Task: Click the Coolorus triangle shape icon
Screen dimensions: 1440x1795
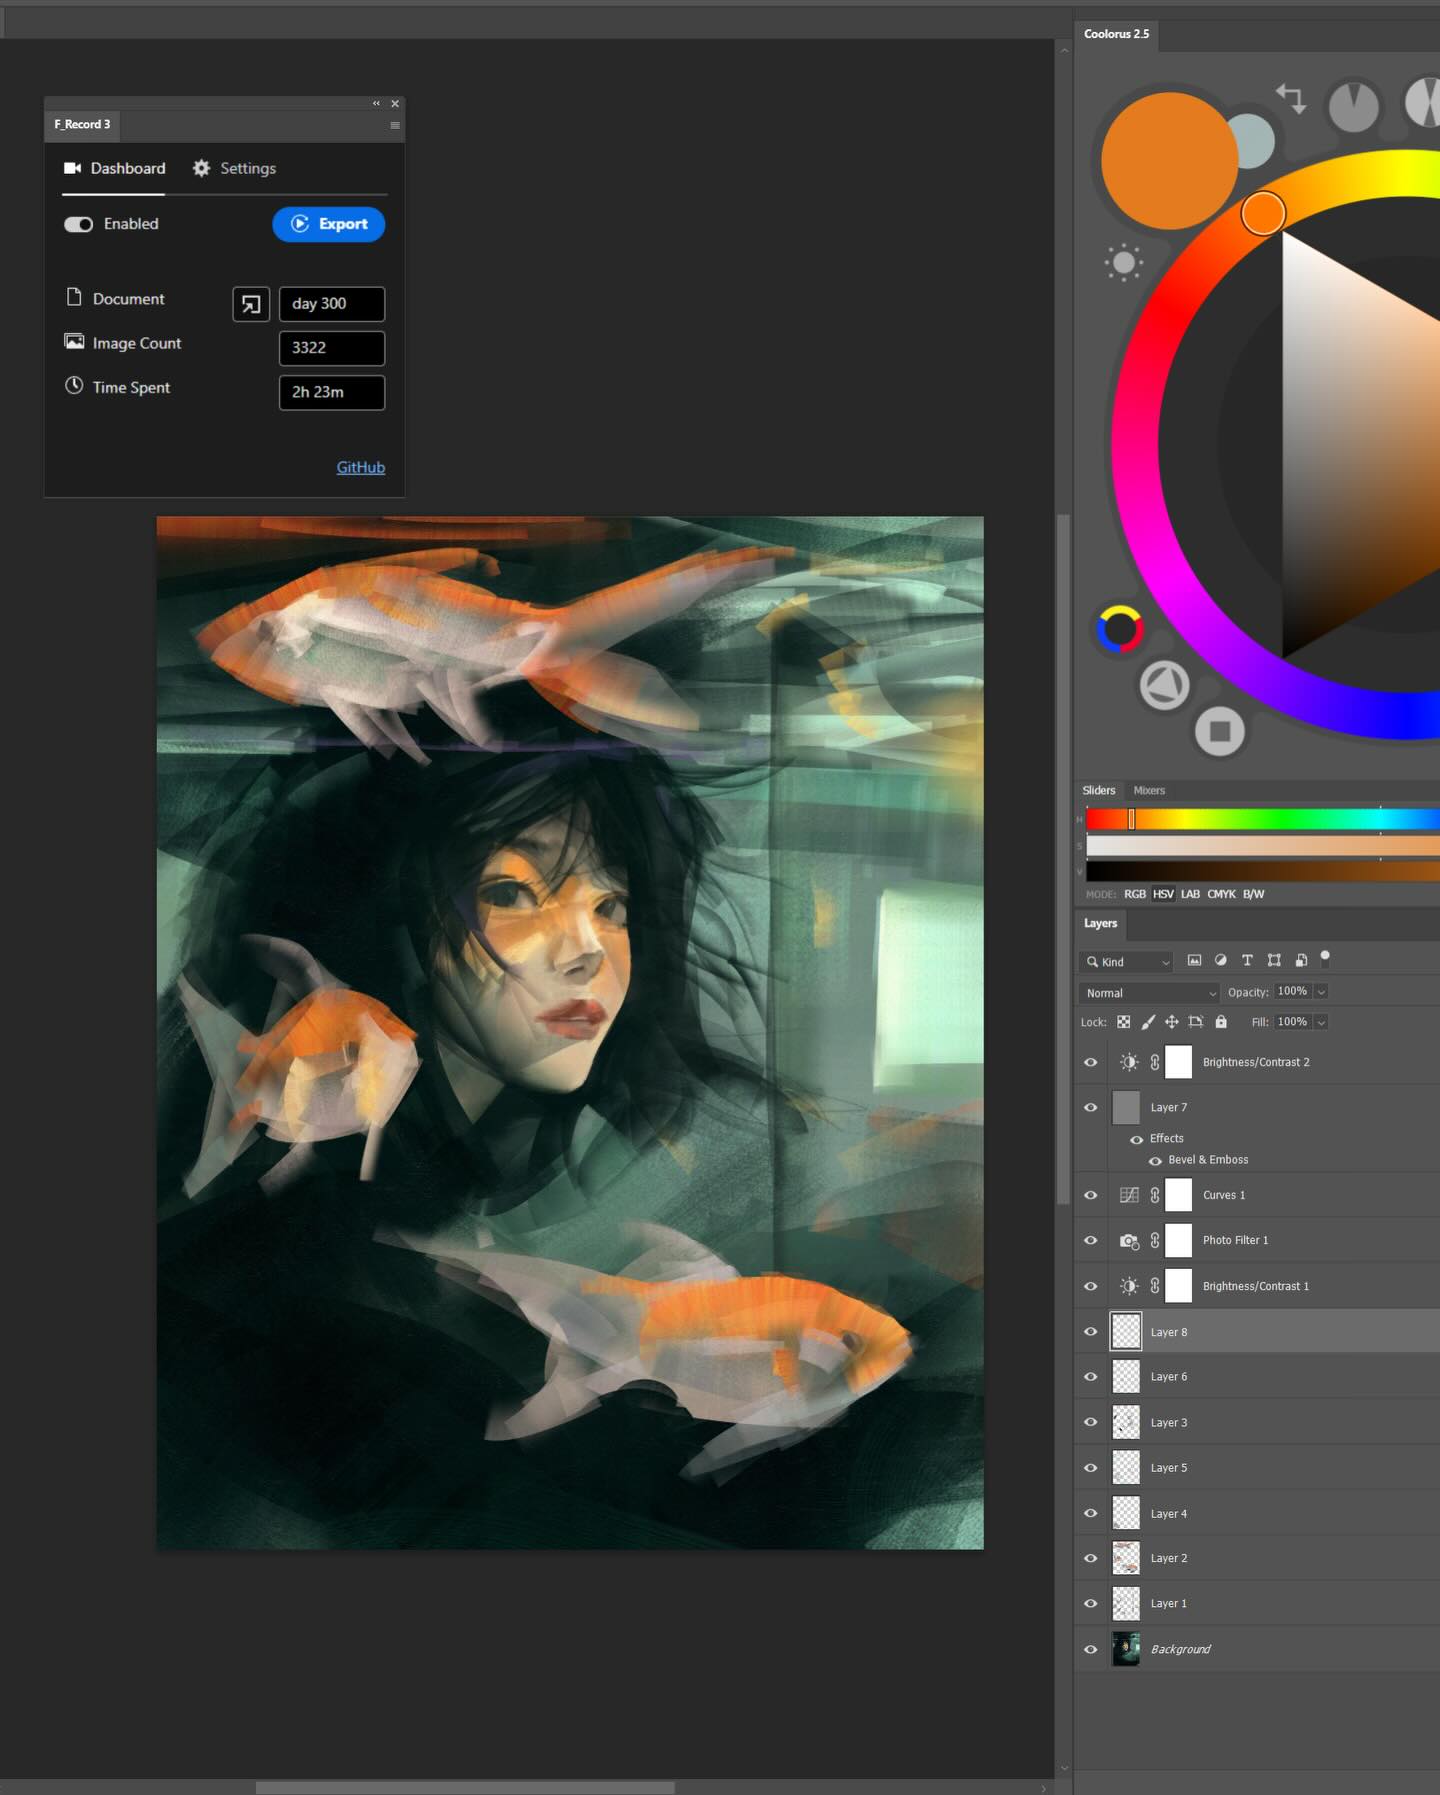Action: pyautogui.click(x=1164, y=686)
